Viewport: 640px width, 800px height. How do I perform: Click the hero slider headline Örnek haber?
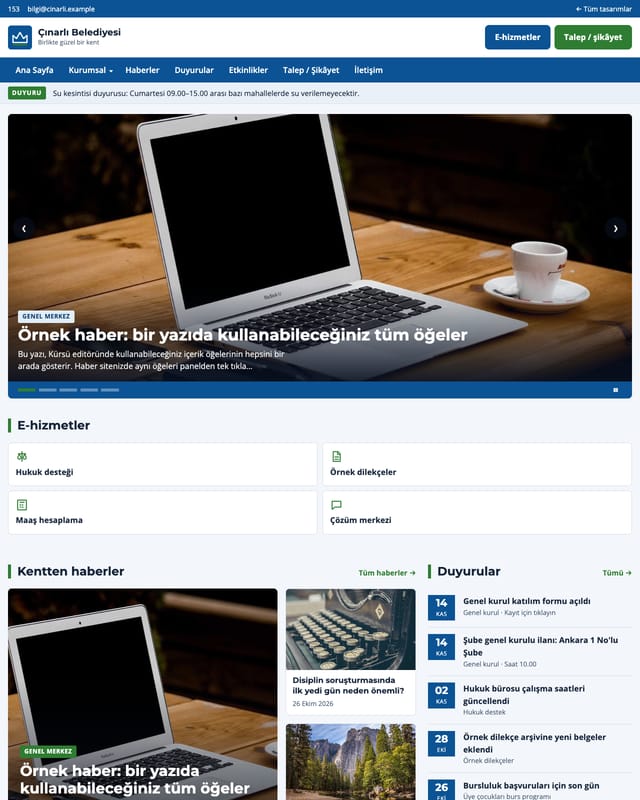point(242,335)
